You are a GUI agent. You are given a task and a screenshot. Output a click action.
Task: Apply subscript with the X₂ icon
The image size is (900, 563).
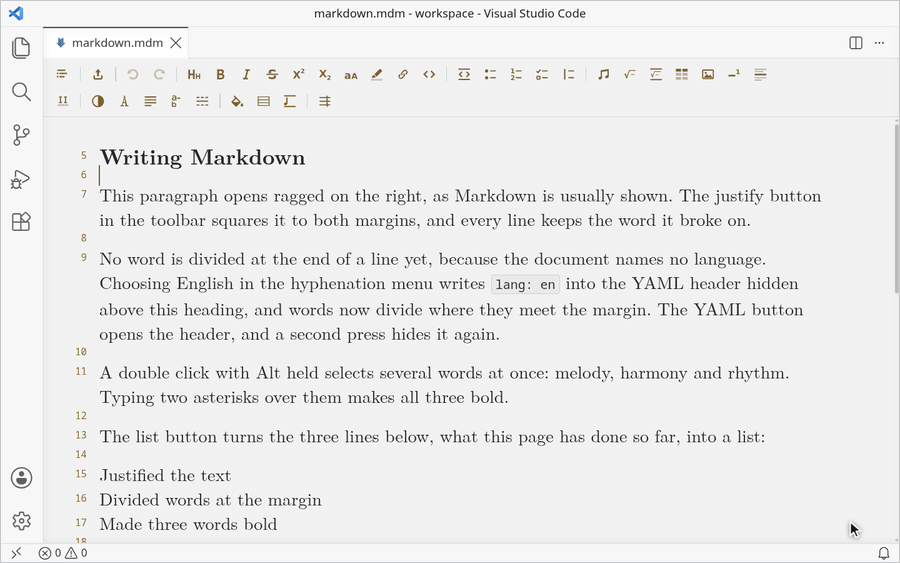[x=325, y=74]
